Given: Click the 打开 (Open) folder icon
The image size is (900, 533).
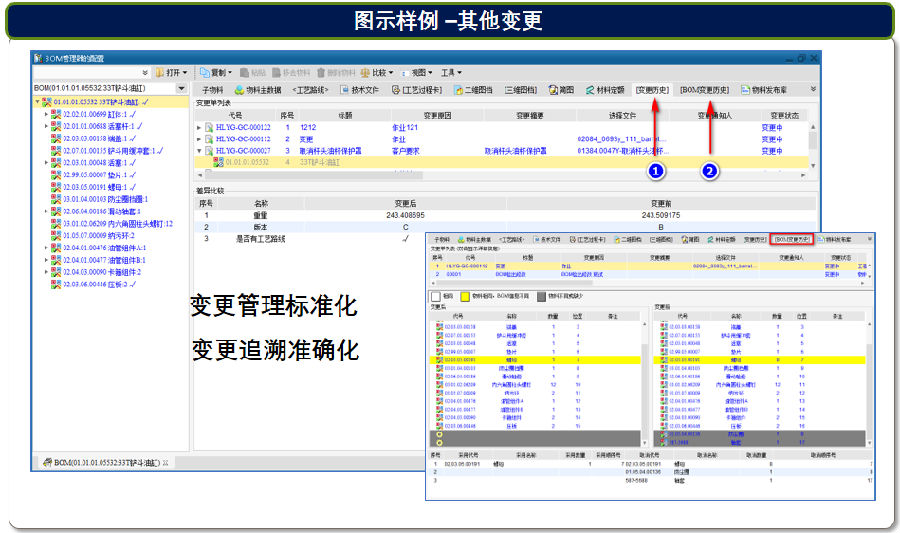Looking at the screenshot, I should point(159,73).
